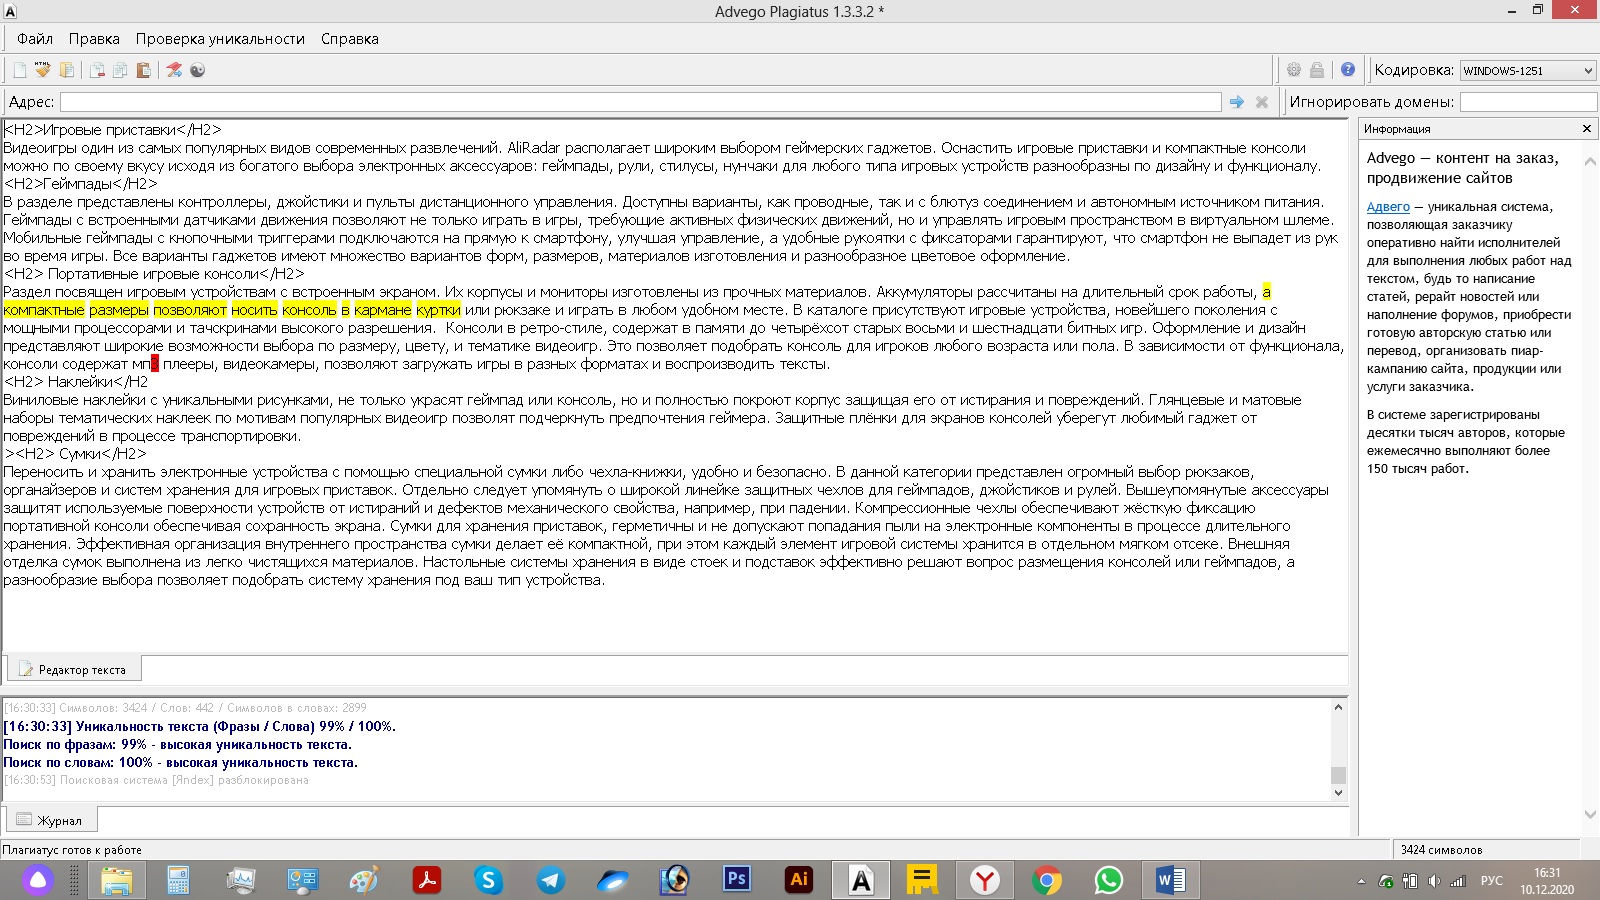Follow the Адвего link in the info panel

coord(1388,207)
